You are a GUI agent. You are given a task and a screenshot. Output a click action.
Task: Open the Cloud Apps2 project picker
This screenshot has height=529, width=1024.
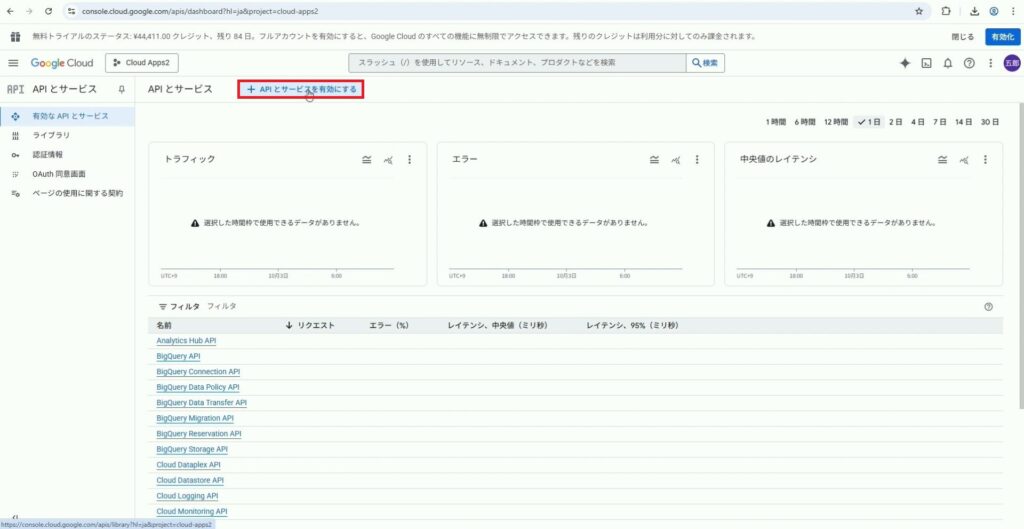pos(141,63)
